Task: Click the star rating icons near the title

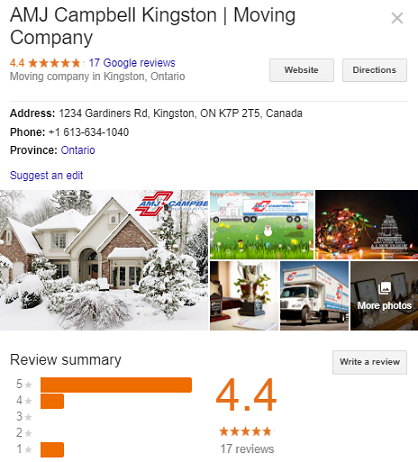Action: click(x=54, y=63)
